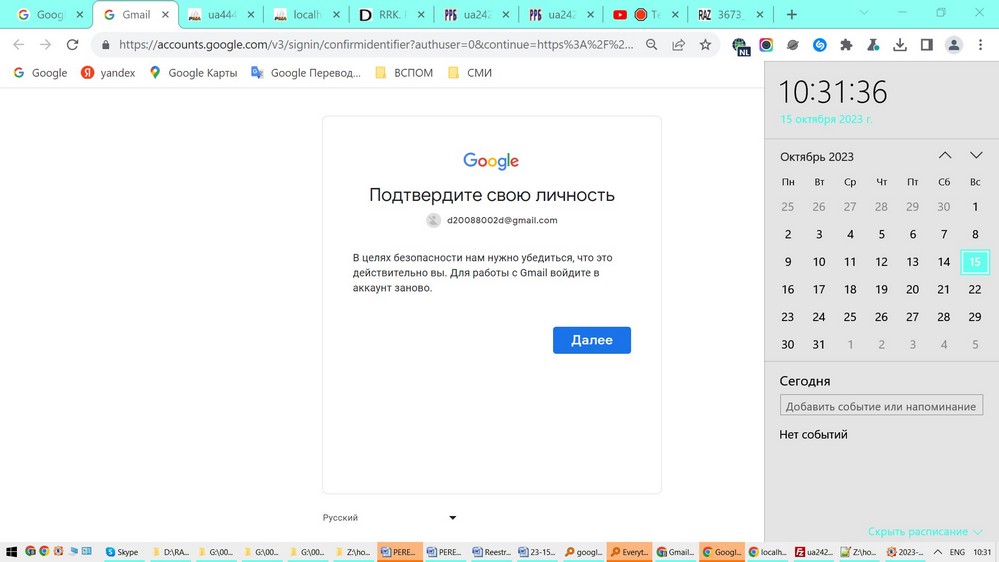Toggle the browser side panel
Viewport: 999px width, 562px height.
coord(926,45)
